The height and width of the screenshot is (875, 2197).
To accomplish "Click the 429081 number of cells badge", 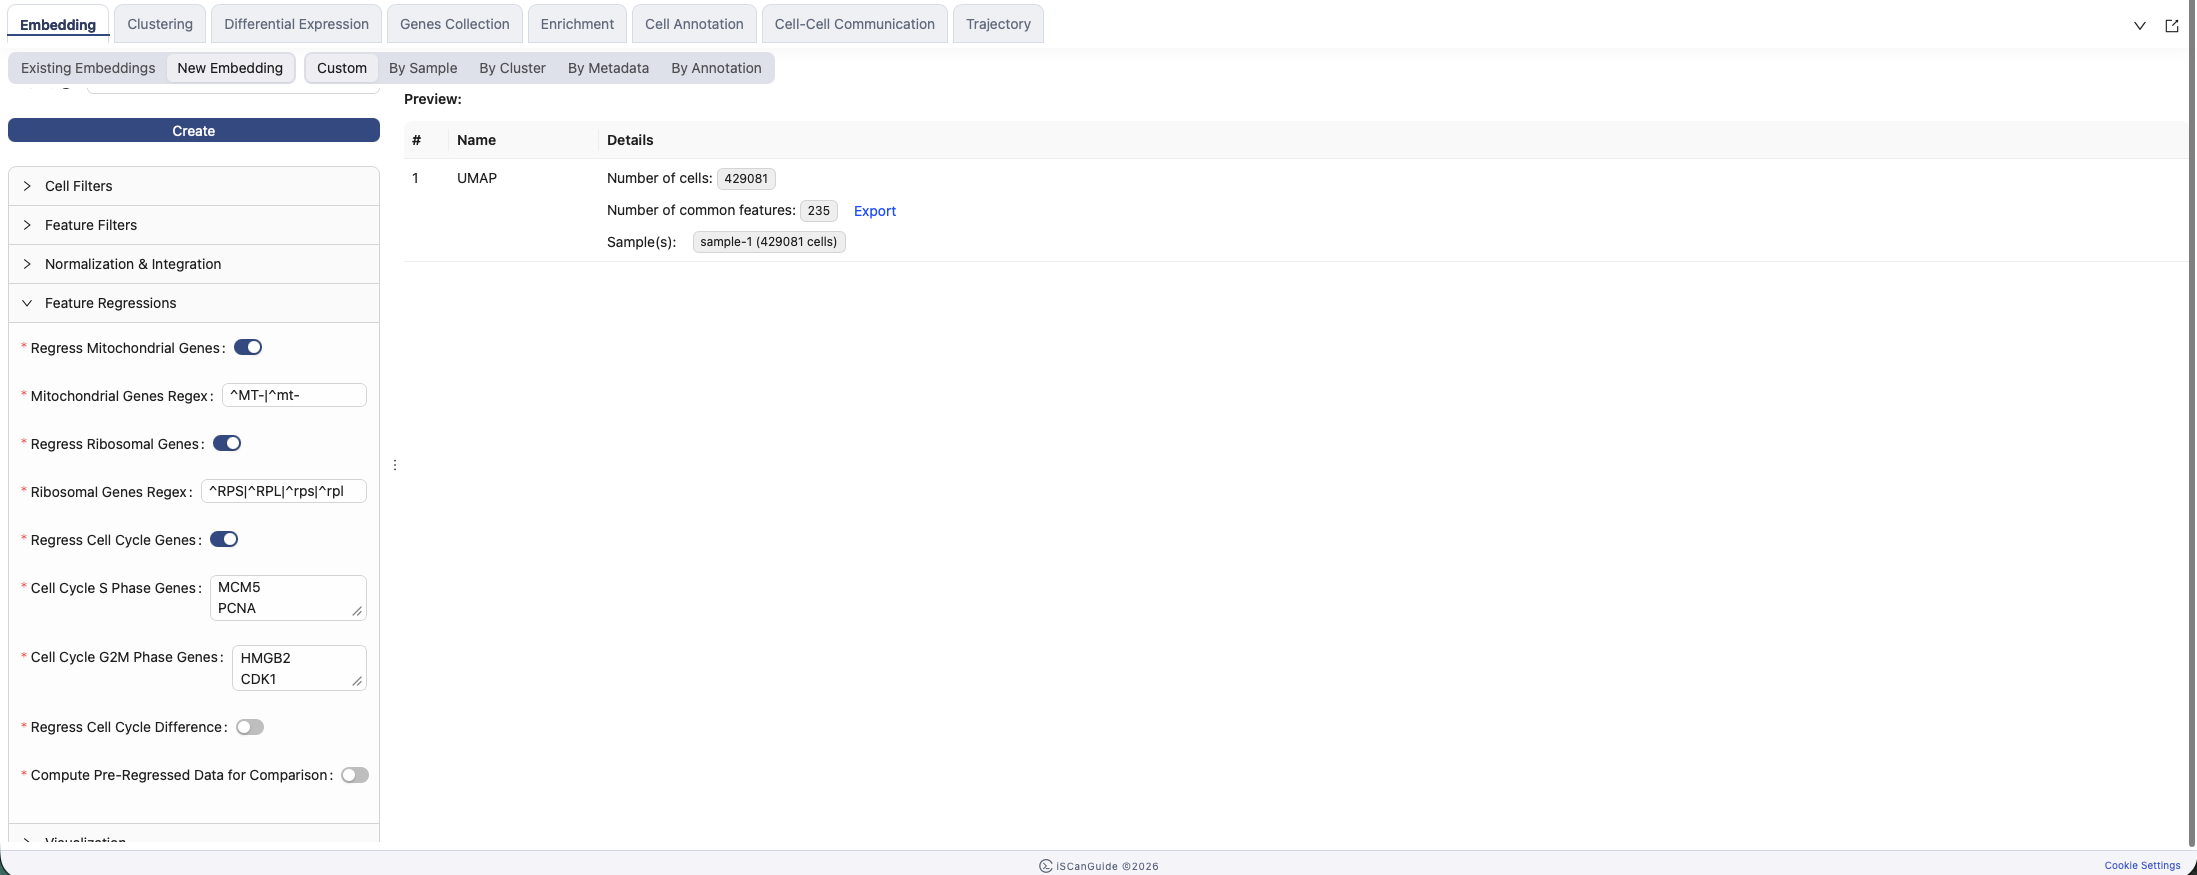I will 746,179.
